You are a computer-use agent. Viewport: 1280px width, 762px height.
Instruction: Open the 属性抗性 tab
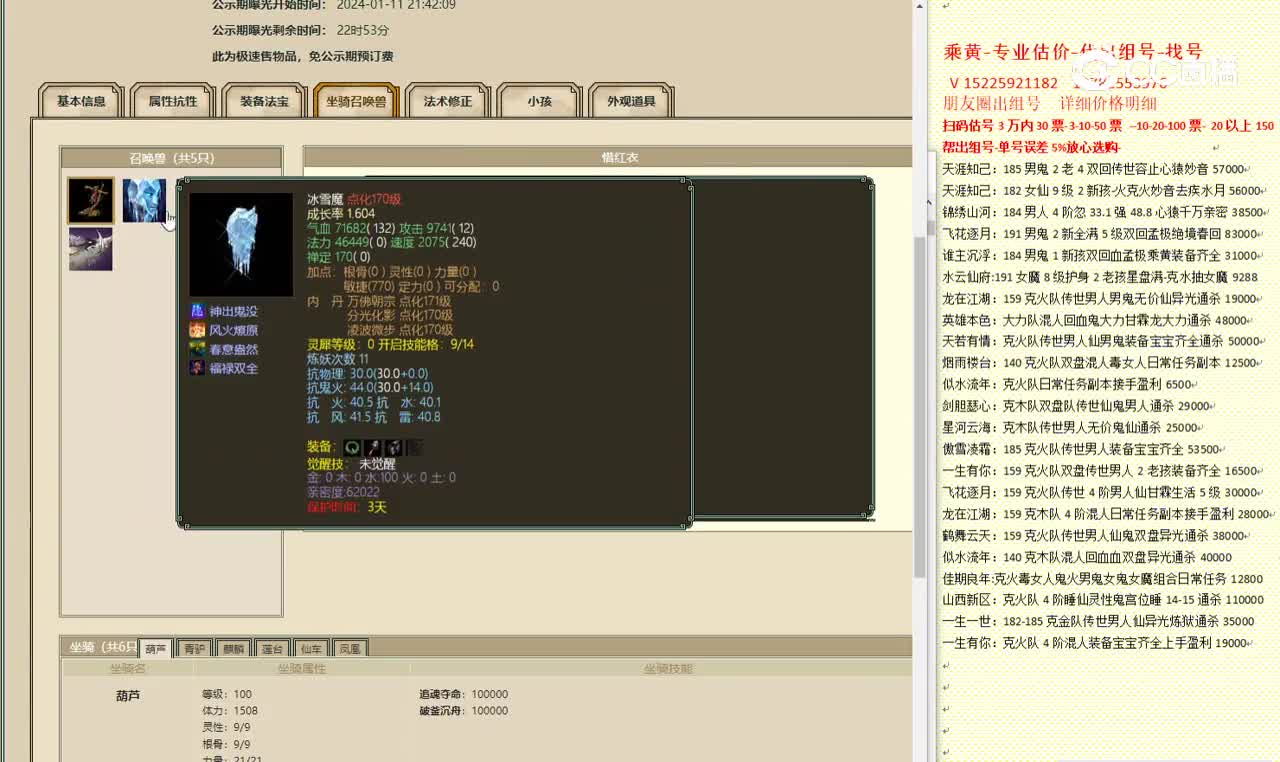173,101
